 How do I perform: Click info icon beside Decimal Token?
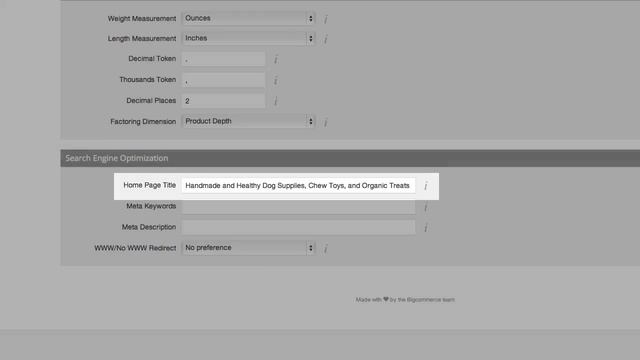(276, 60)
